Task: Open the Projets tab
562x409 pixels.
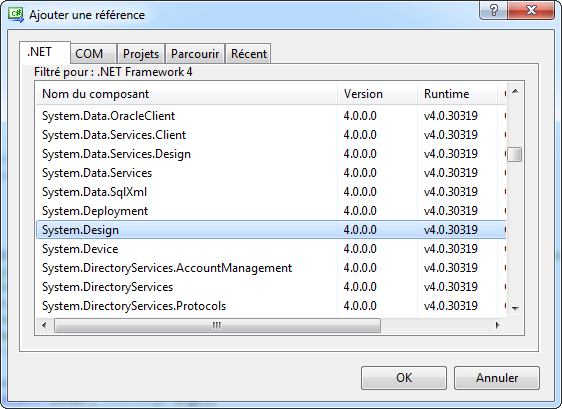Action: 141,54
